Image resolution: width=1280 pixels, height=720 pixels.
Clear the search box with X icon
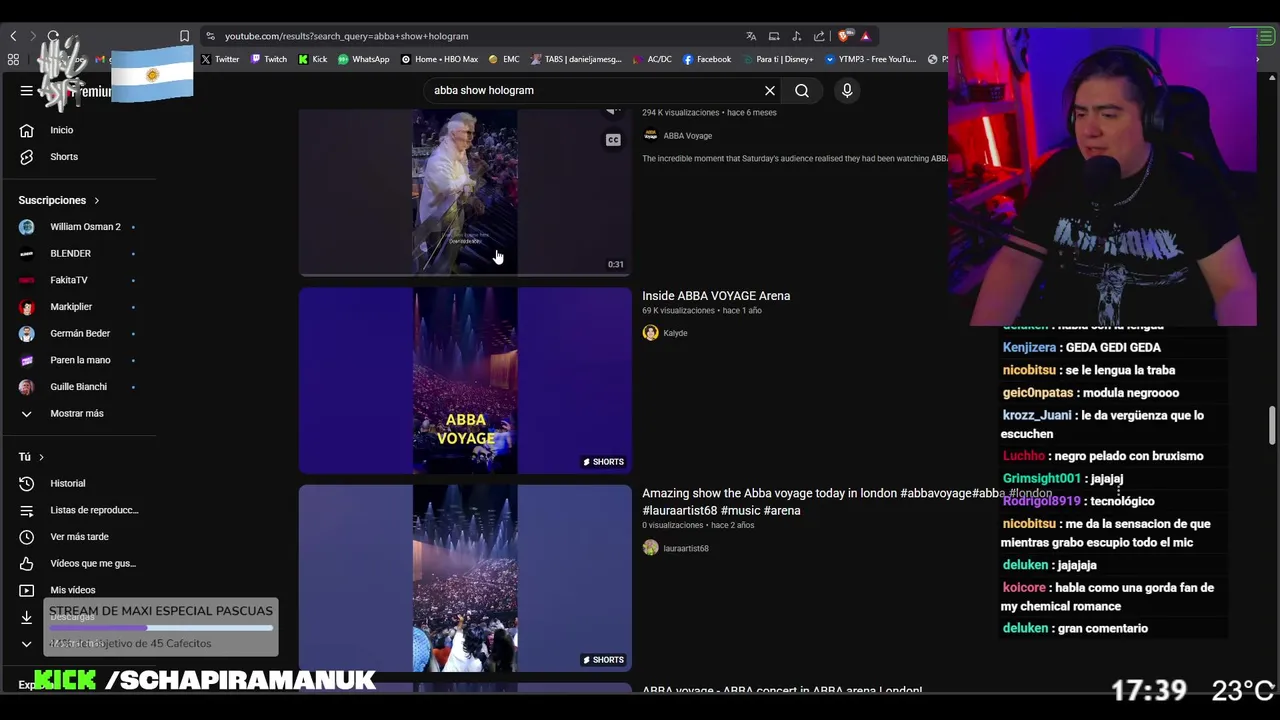(770, 91)
